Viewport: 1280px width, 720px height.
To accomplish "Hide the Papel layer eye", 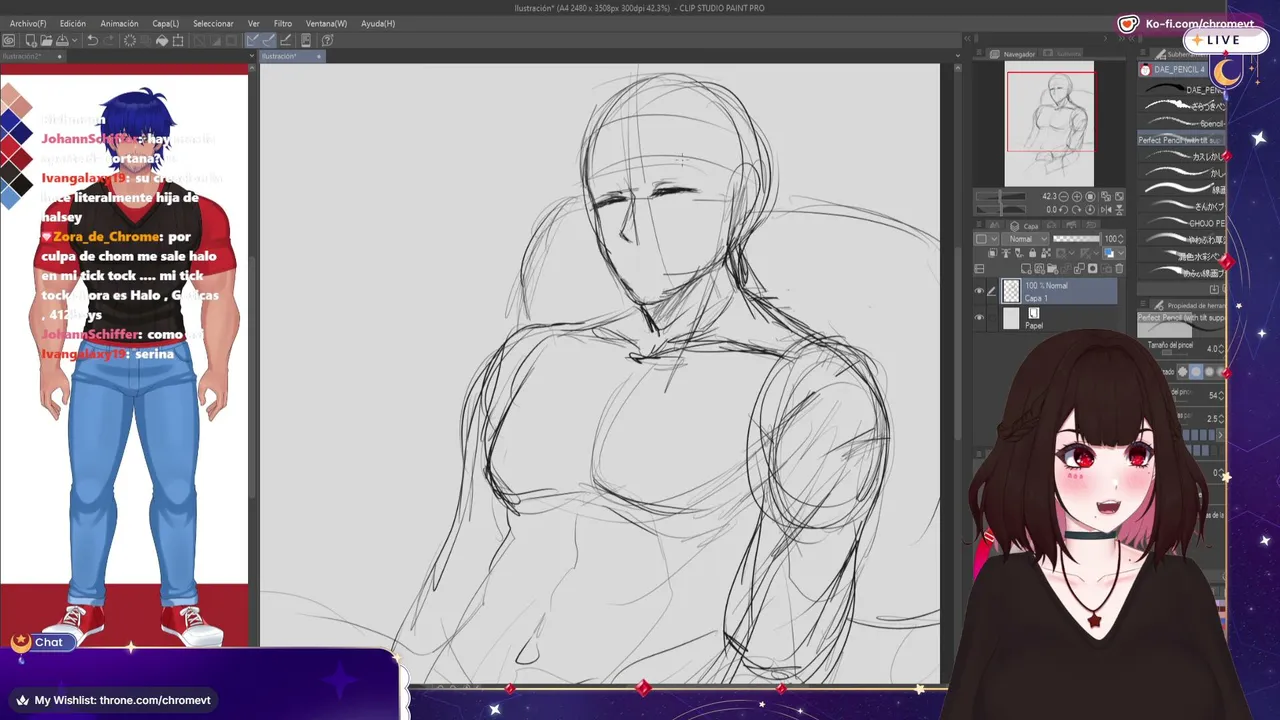I will coord(979,317).
